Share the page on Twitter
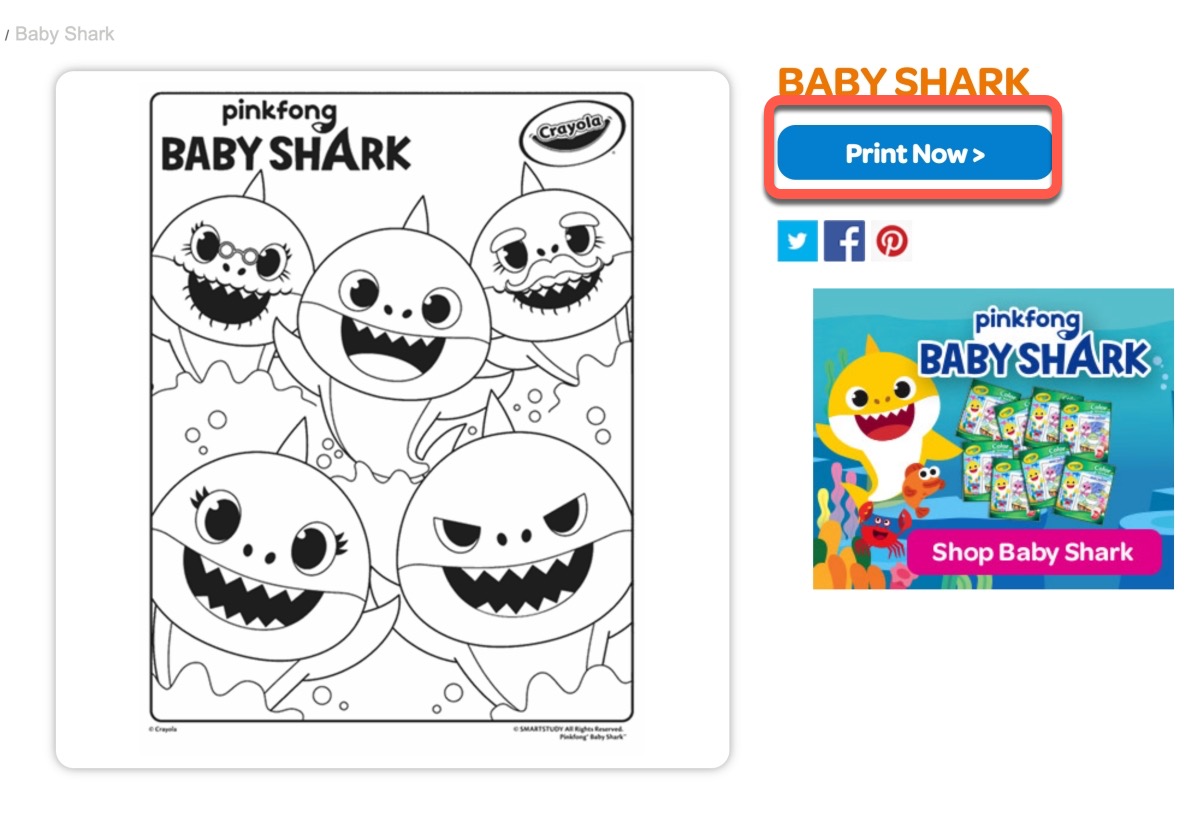The height and width of the screenshot is (823, 1200). [x=797, y=241]
